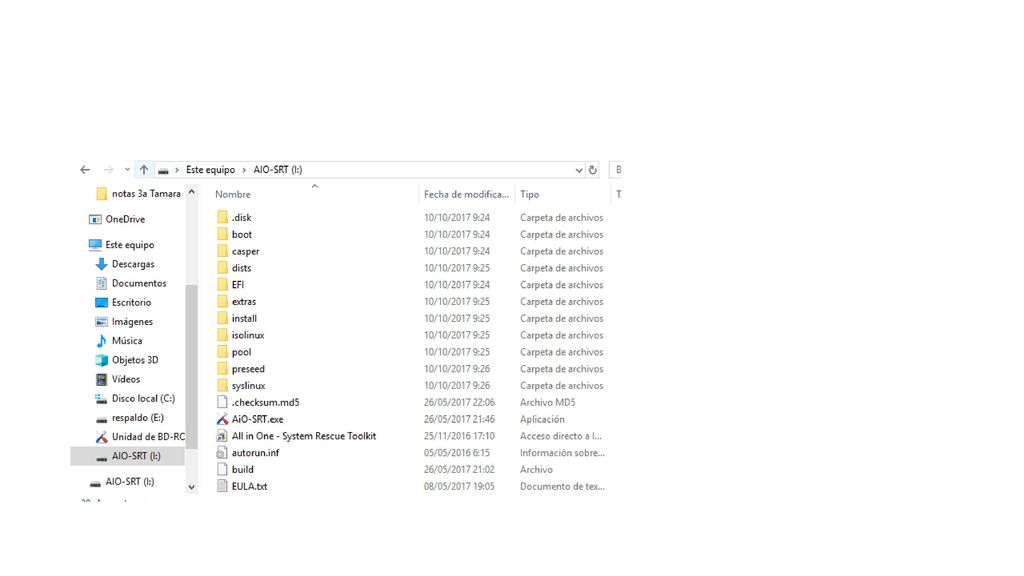The width and height of the screenshot is (1024, 576).
Task: Click the Objetos 3D cube icon
Action: 101,360
